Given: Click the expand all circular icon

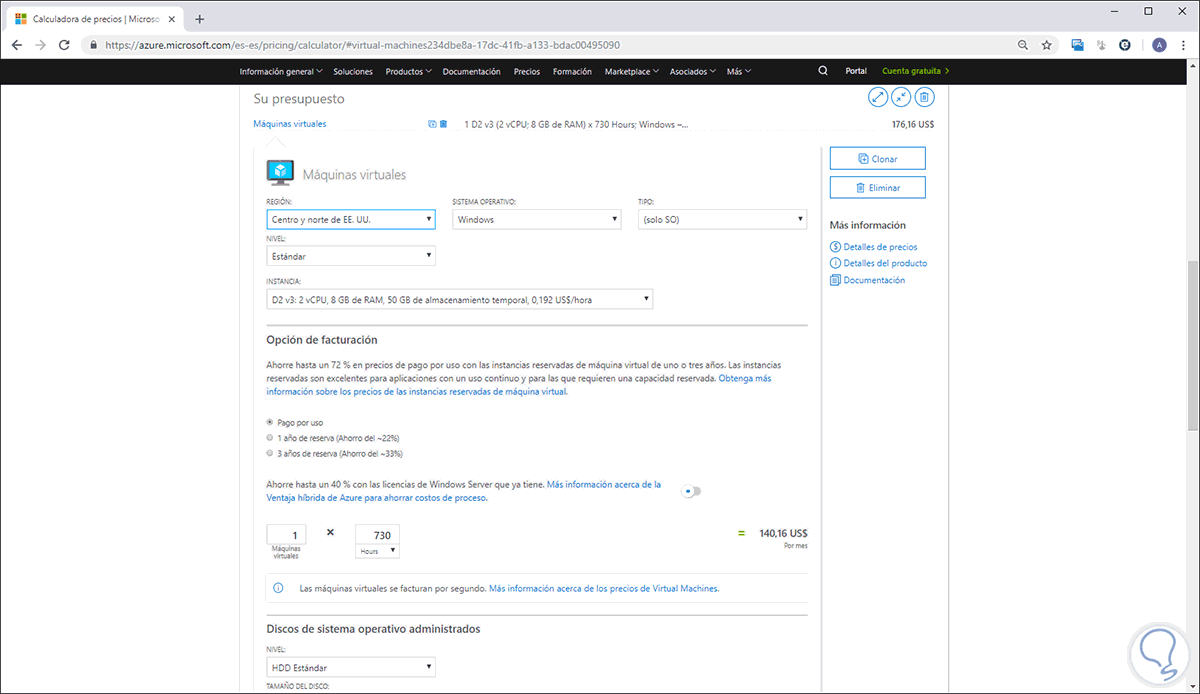Looking at the screenshot, I should click(x=878, y=98).
